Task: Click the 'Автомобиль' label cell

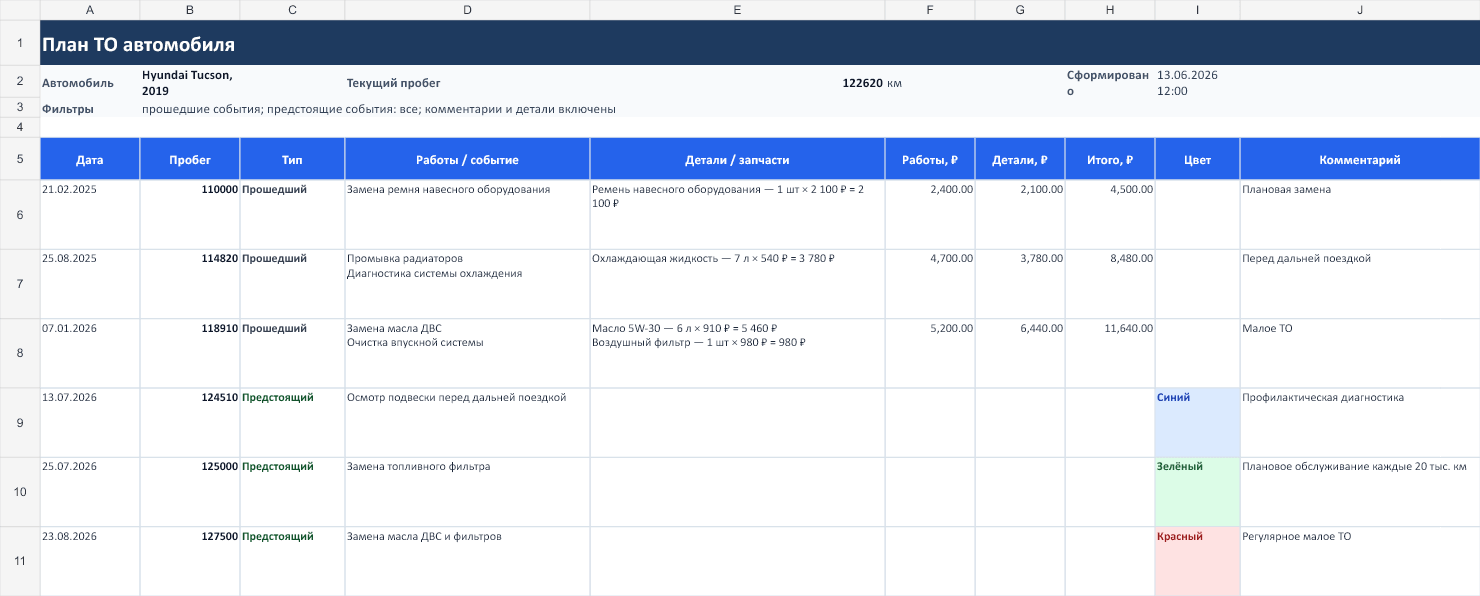Action: point(90,83)
